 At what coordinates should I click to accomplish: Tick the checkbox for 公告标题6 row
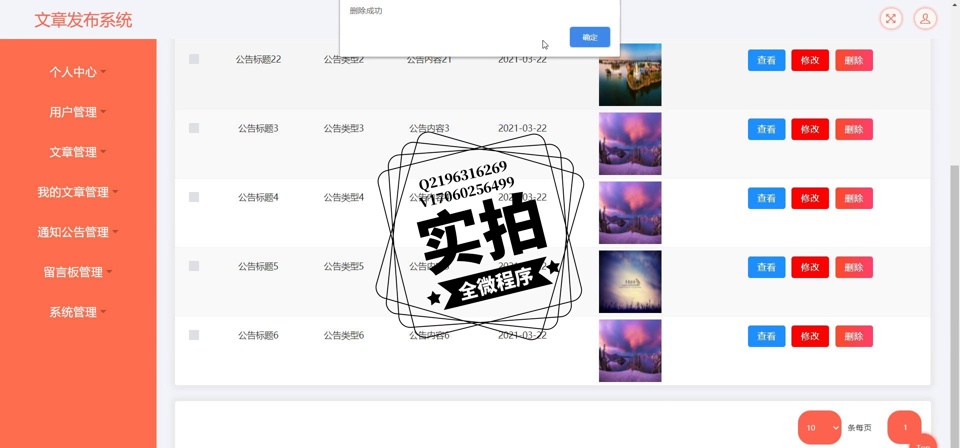(194, 335)
